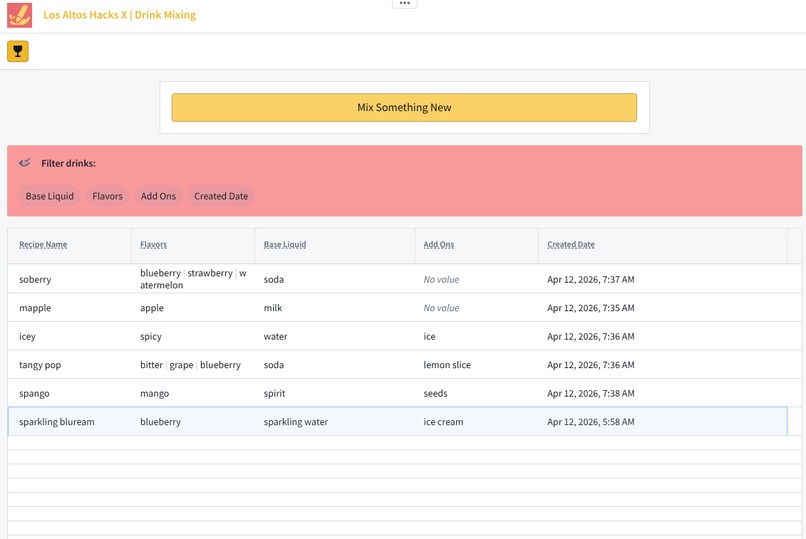Click the Los Altos Hacks app logo icon
806x539 pixels.
[20, 15]
